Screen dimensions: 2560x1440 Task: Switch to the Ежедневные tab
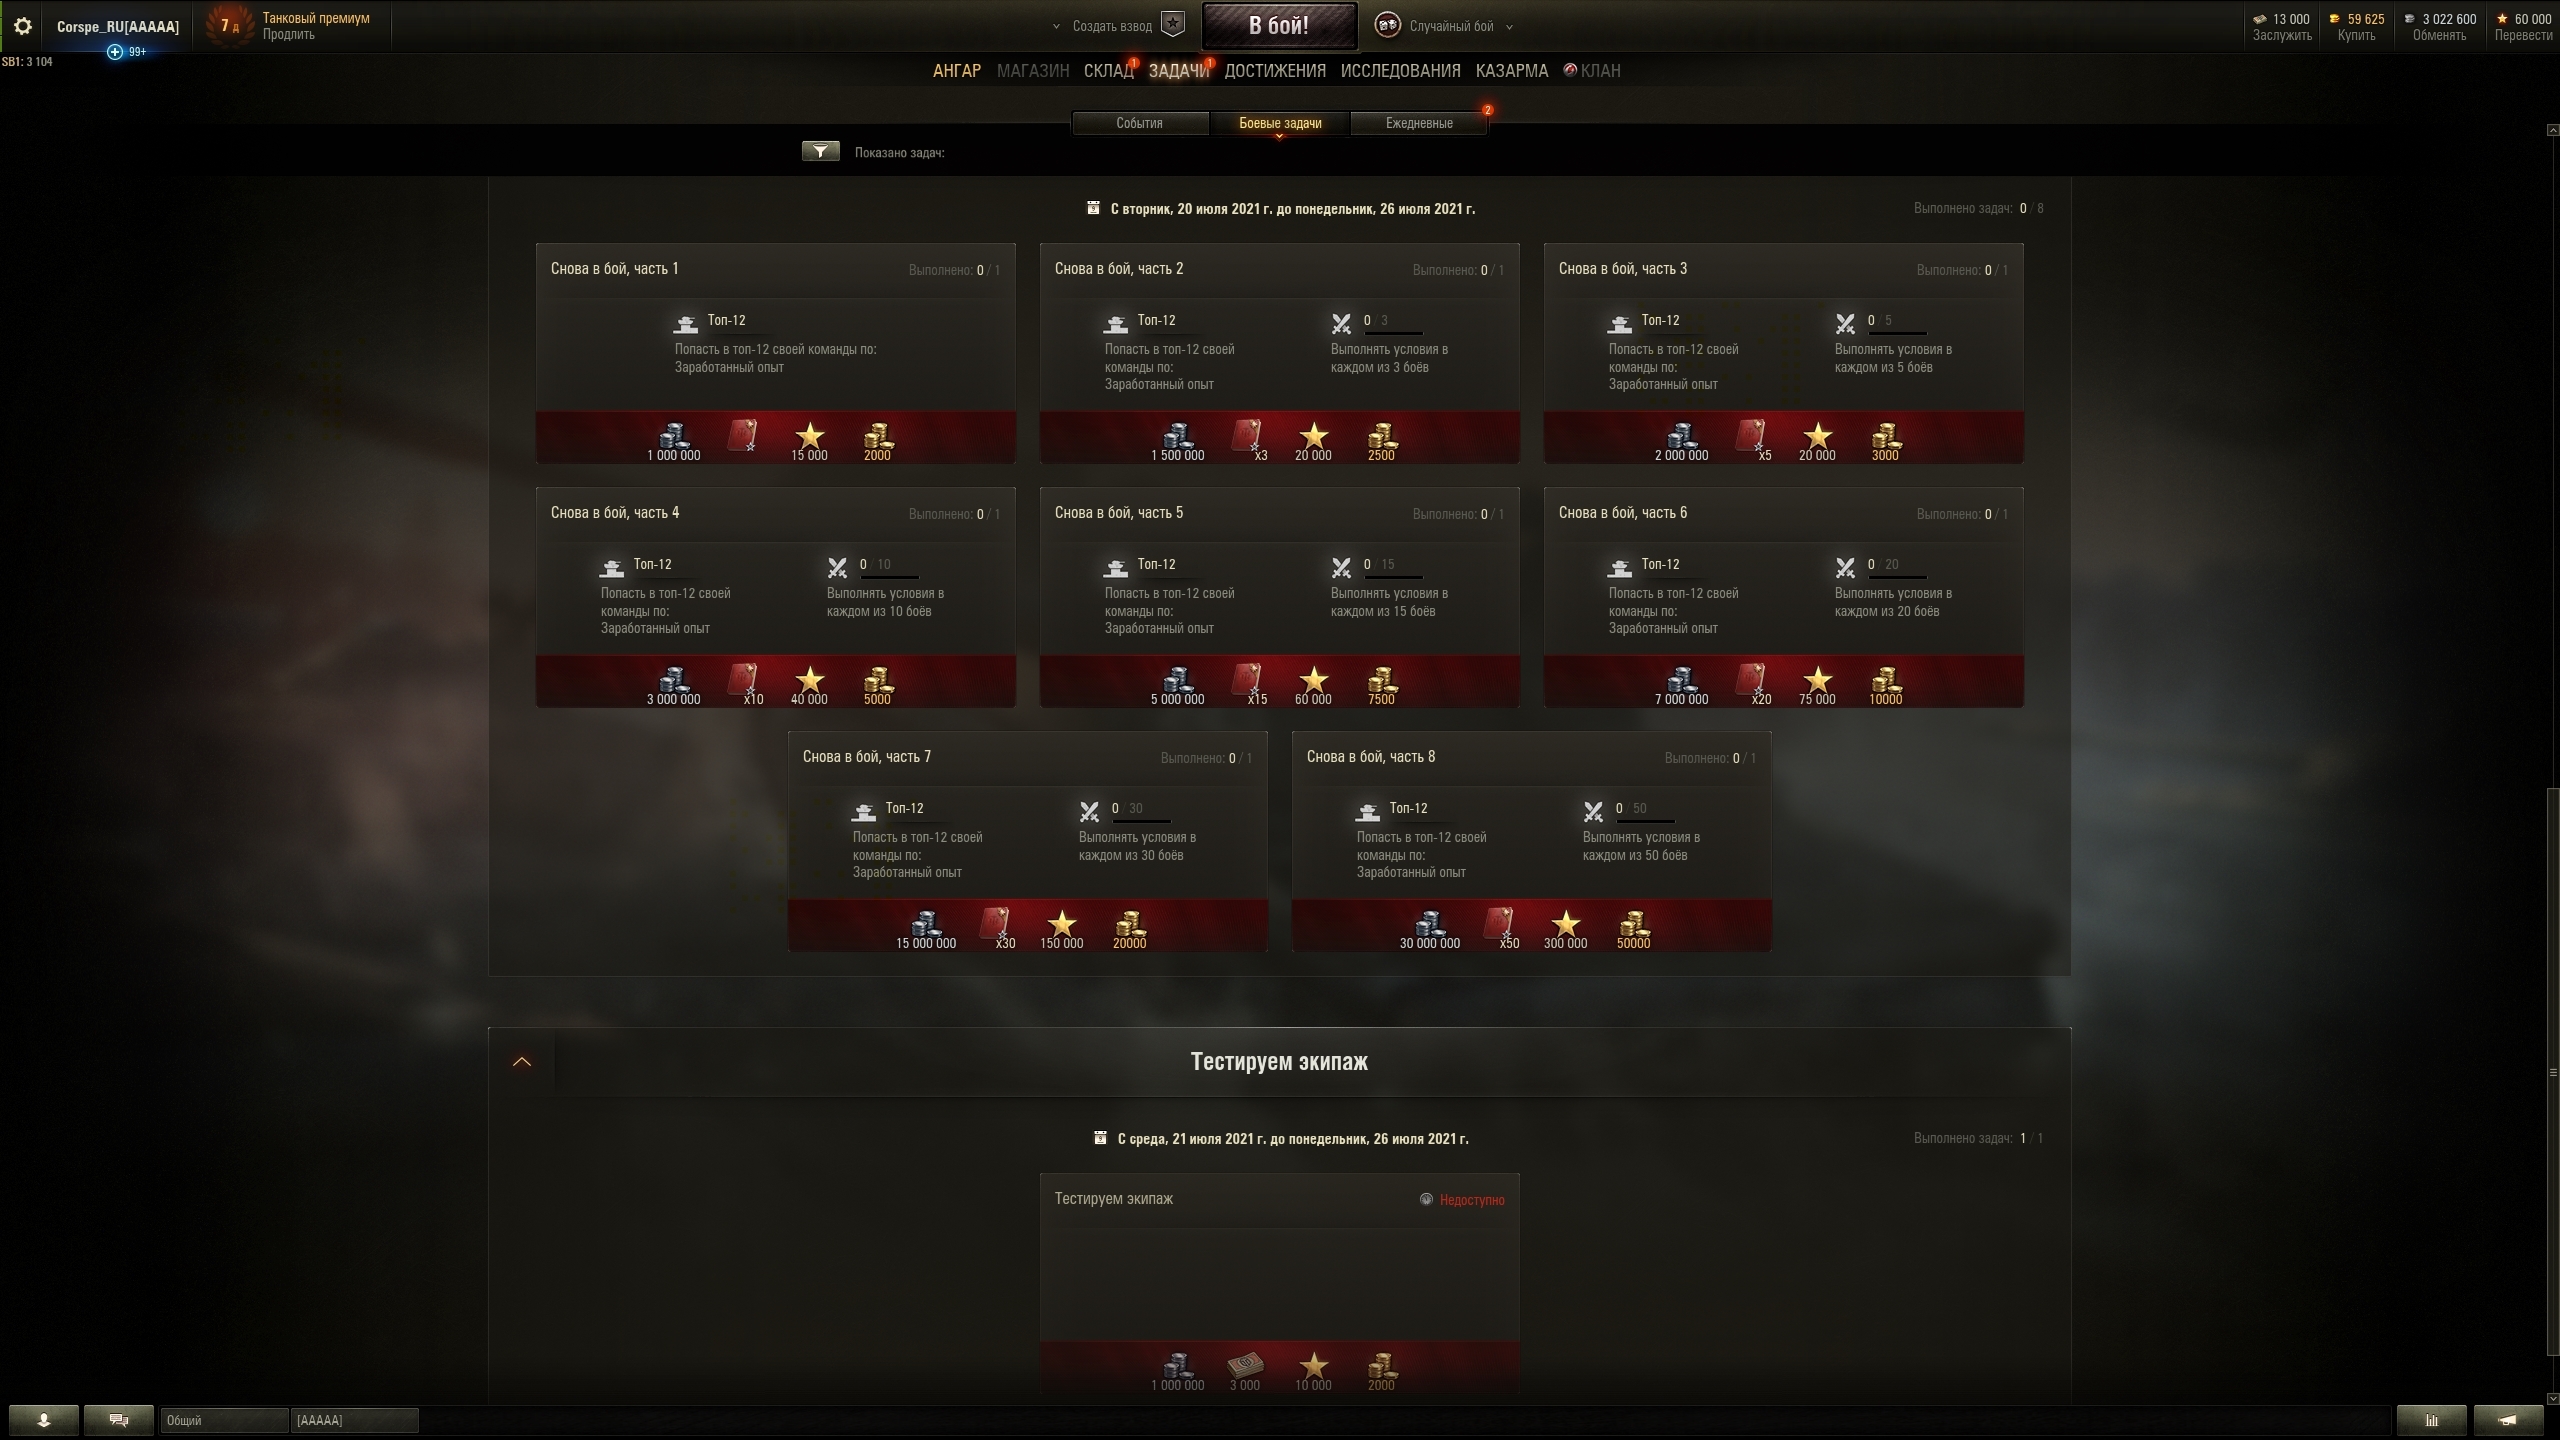pyautogui.click(x=1419, y=123)
